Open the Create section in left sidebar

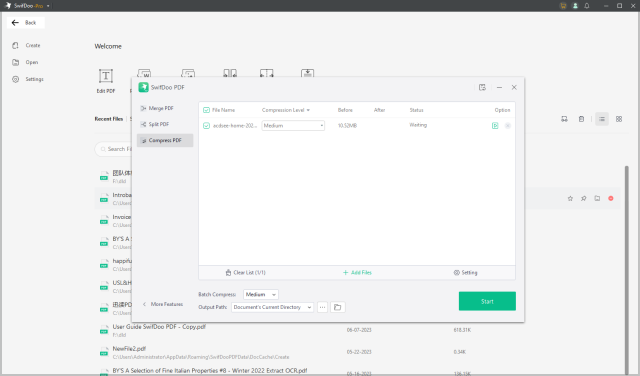click(x=27, y=45)
